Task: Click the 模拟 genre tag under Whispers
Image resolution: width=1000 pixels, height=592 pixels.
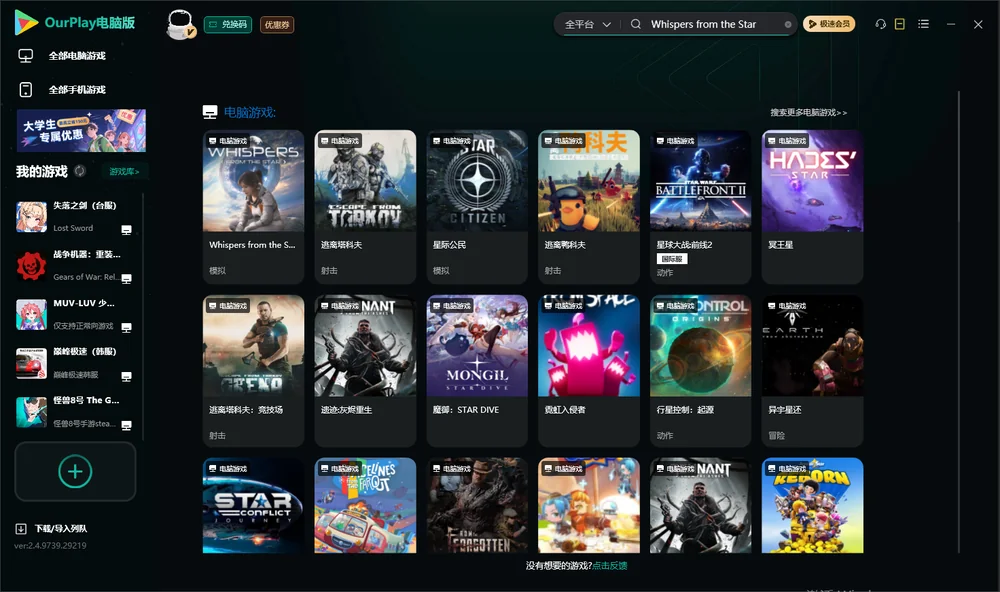Action: (x=217, y=270)
